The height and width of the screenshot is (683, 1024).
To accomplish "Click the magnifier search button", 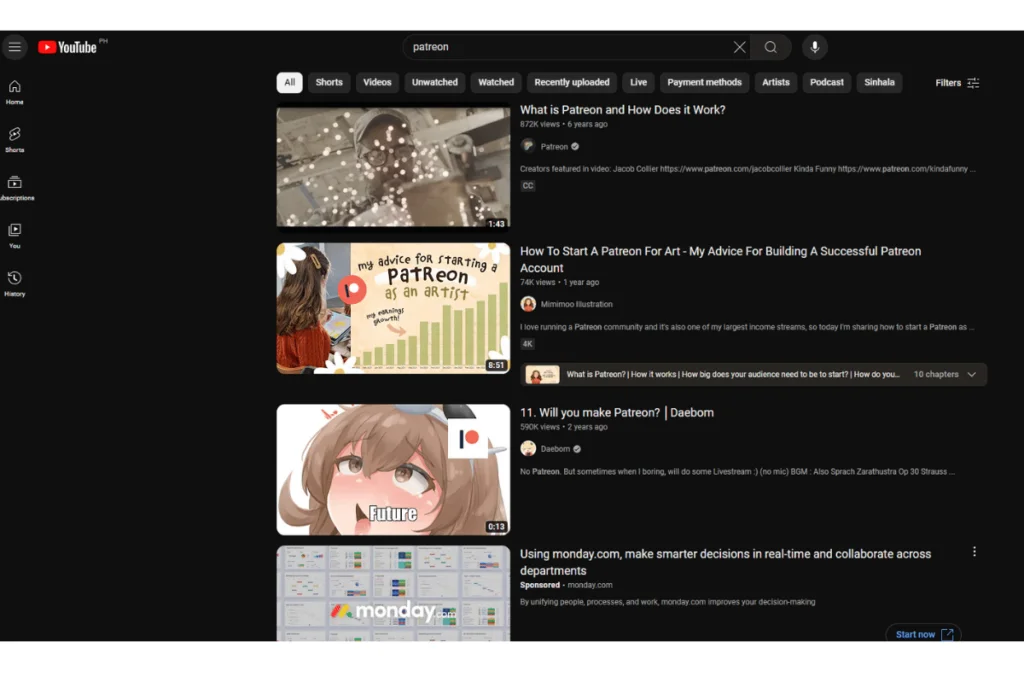I will (x=771, y=47).
